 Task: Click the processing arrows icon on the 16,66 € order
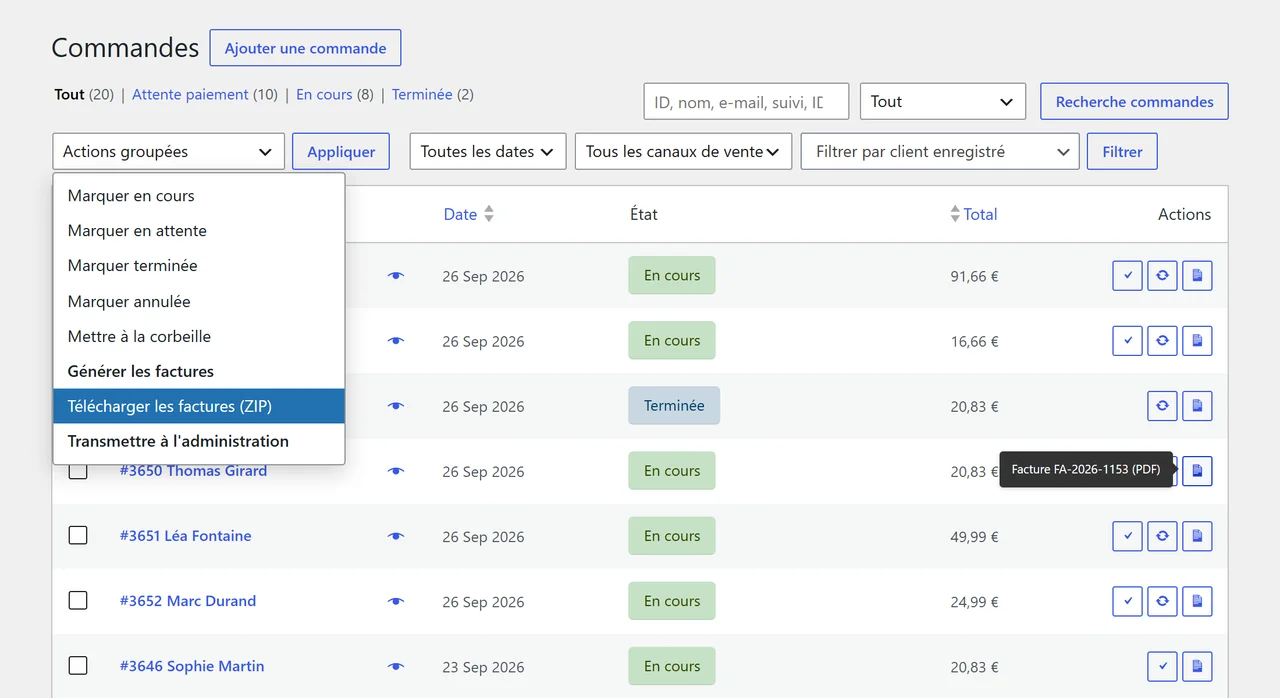point(1162,341)
